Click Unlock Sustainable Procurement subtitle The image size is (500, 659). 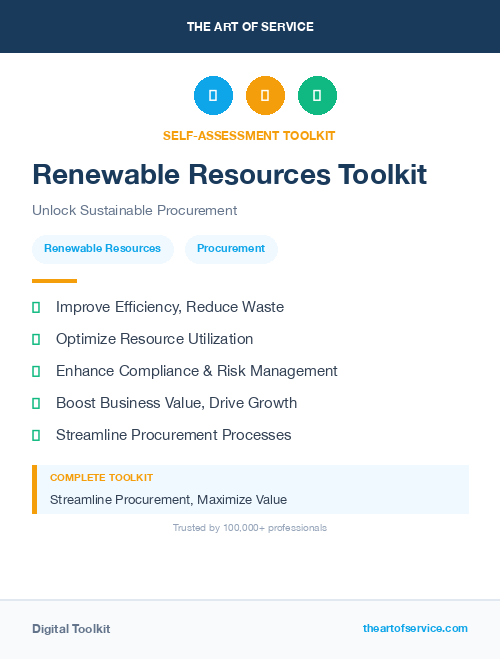click(134, 210)
